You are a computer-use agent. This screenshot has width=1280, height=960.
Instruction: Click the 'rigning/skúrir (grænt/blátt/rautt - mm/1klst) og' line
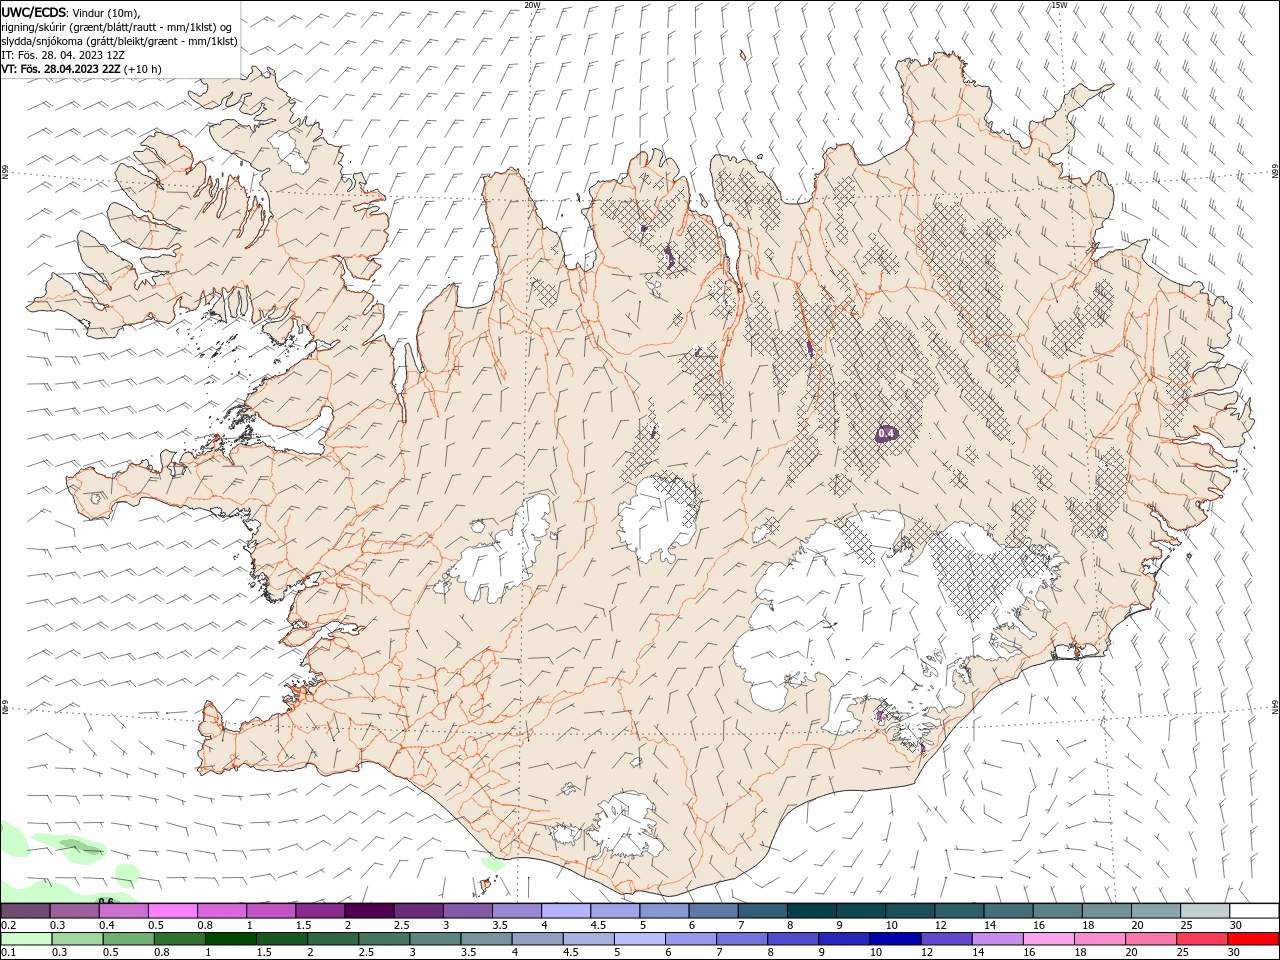(117, 26)
